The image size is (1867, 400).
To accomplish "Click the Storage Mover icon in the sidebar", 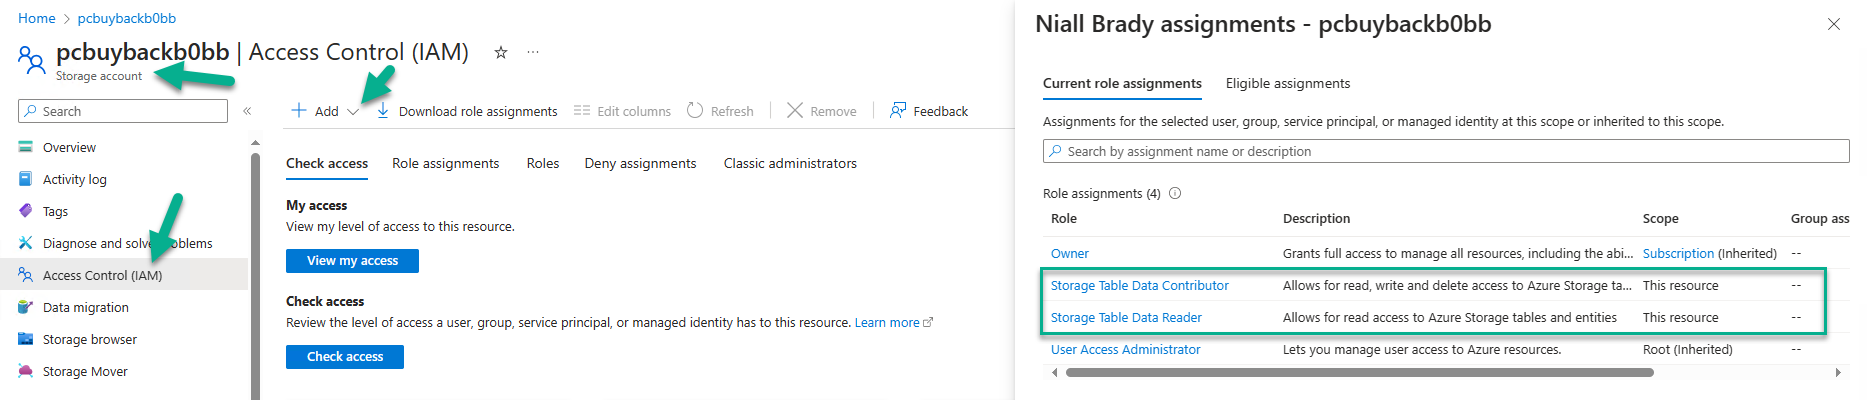I will (x=26, y=371).
